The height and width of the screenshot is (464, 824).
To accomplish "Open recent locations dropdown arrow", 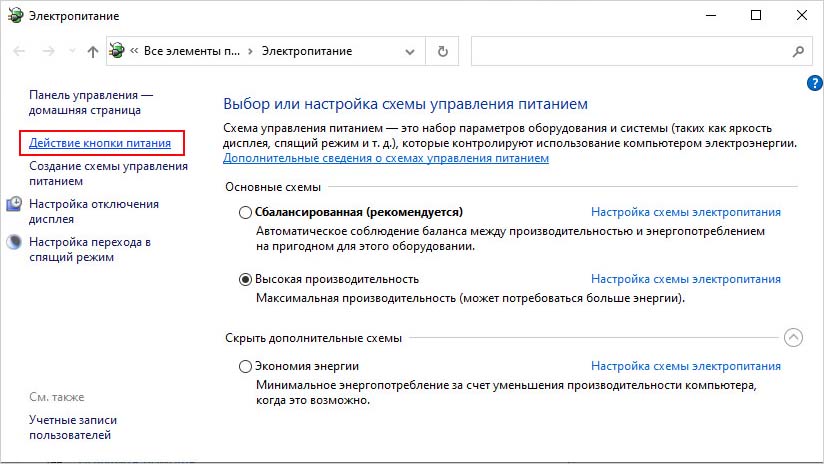I will (72, 51).
